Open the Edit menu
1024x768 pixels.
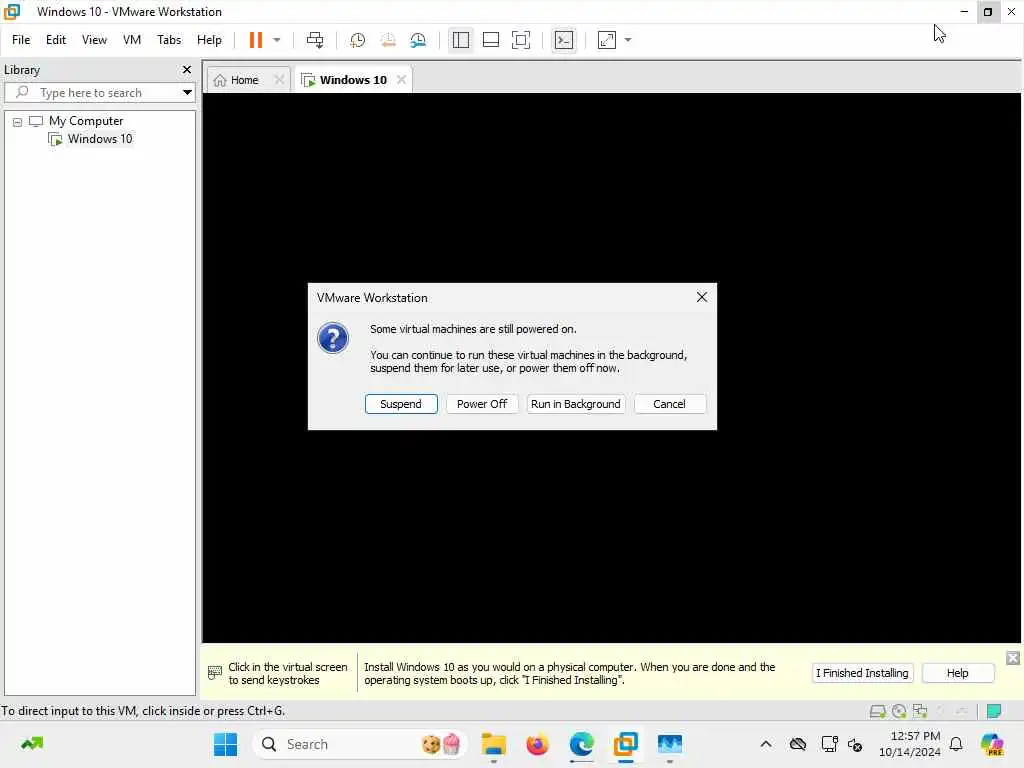[56, 40]
